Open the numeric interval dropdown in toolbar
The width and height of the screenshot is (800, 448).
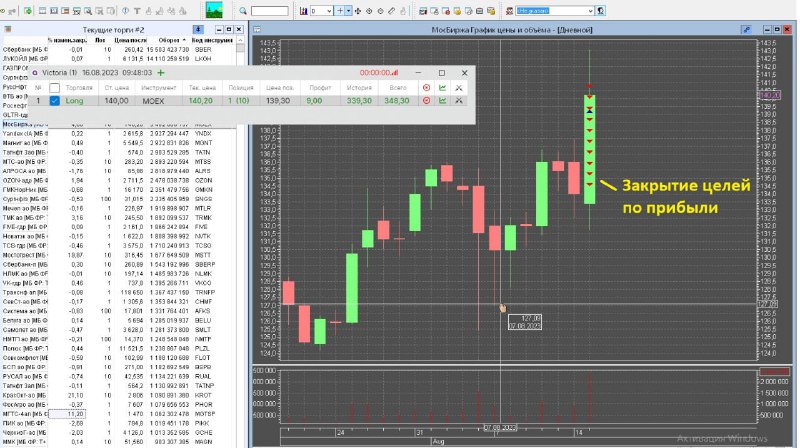point(322,11)
